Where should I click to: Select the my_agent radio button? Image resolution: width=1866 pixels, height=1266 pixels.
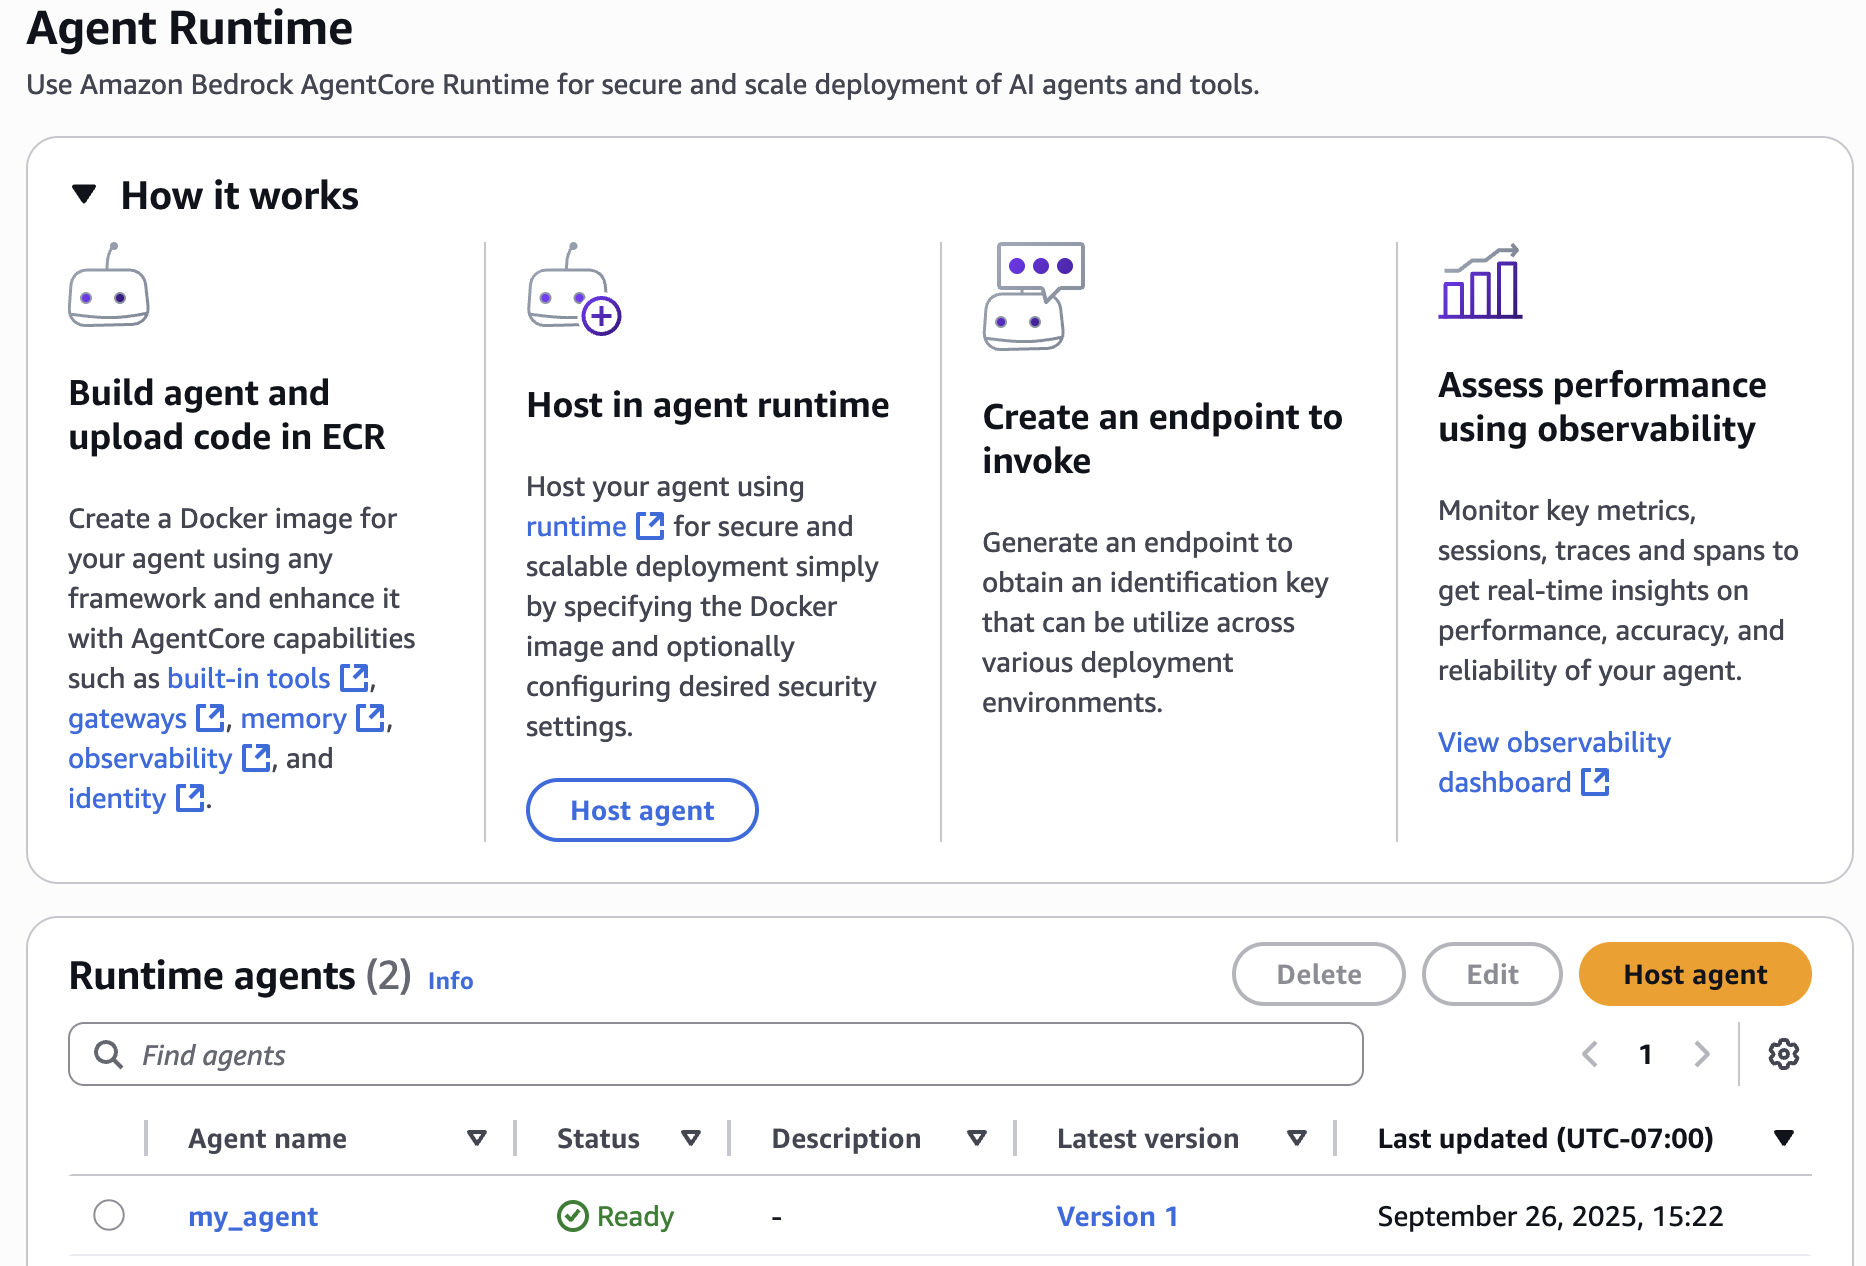109,1216
